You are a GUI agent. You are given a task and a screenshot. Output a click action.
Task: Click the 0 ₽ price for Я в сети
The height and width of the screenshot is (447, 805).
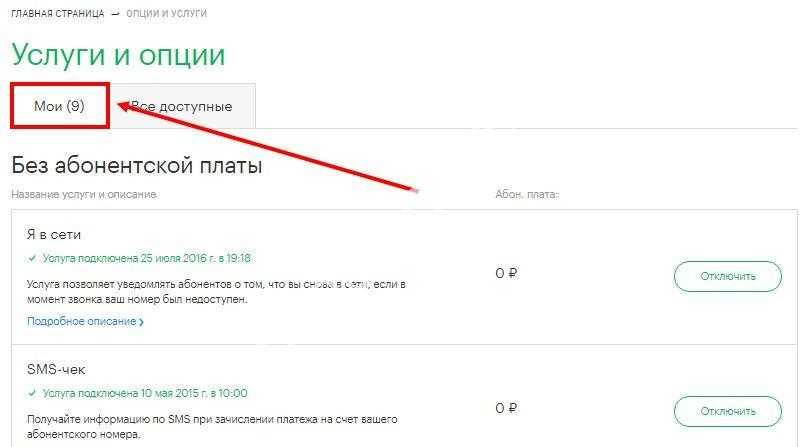coord(507,273)
